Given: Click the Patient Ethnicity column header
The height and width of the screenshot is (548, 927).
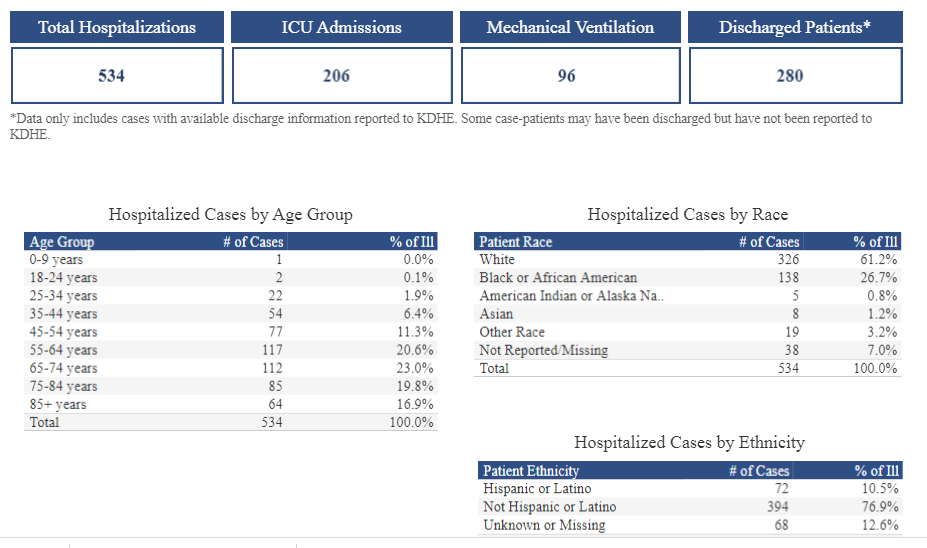Looking at the screenshot, I should 530,470.
